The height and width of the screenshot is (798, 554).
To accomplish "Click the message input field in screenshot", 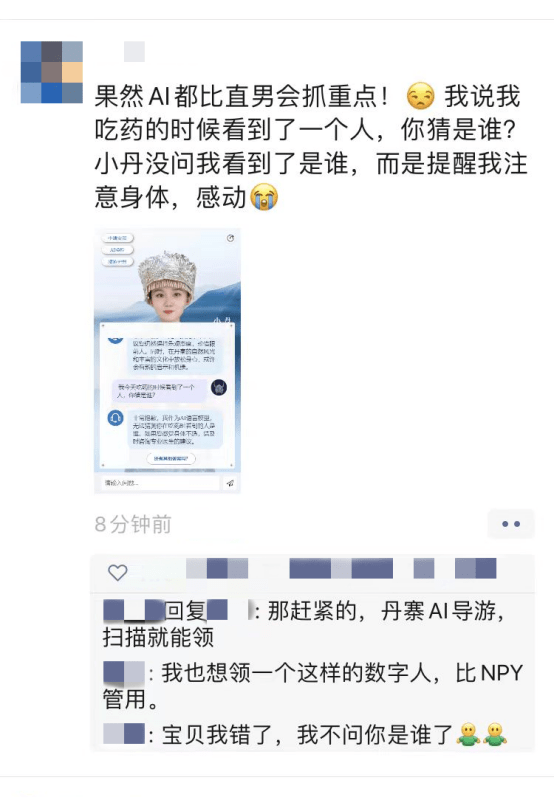I will pyautogui.click(x=159, y=483).
